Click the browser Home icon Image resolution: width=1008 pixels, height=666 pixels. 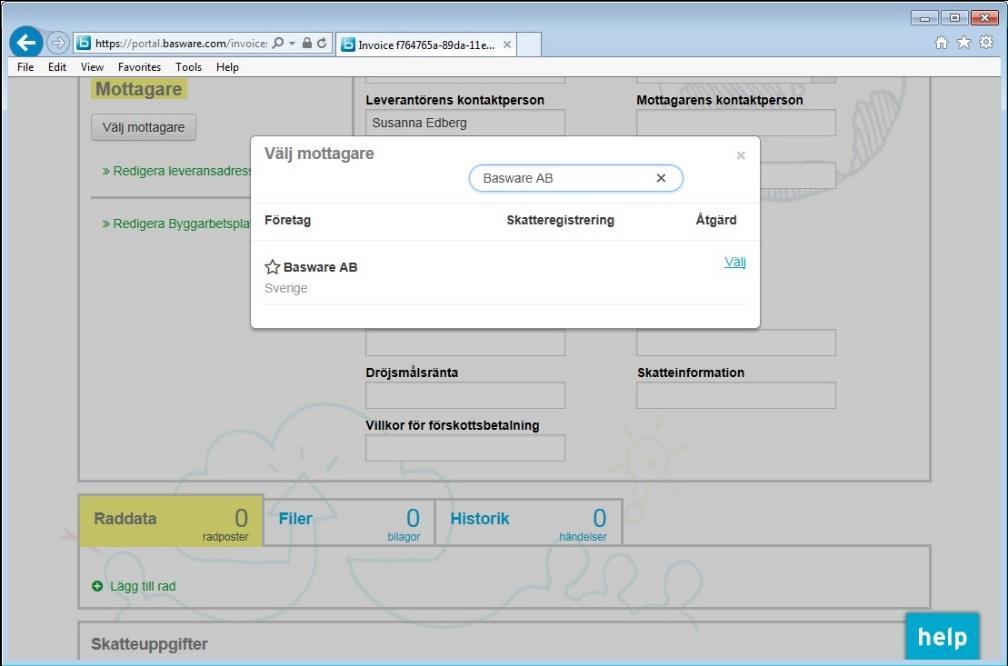941,42
